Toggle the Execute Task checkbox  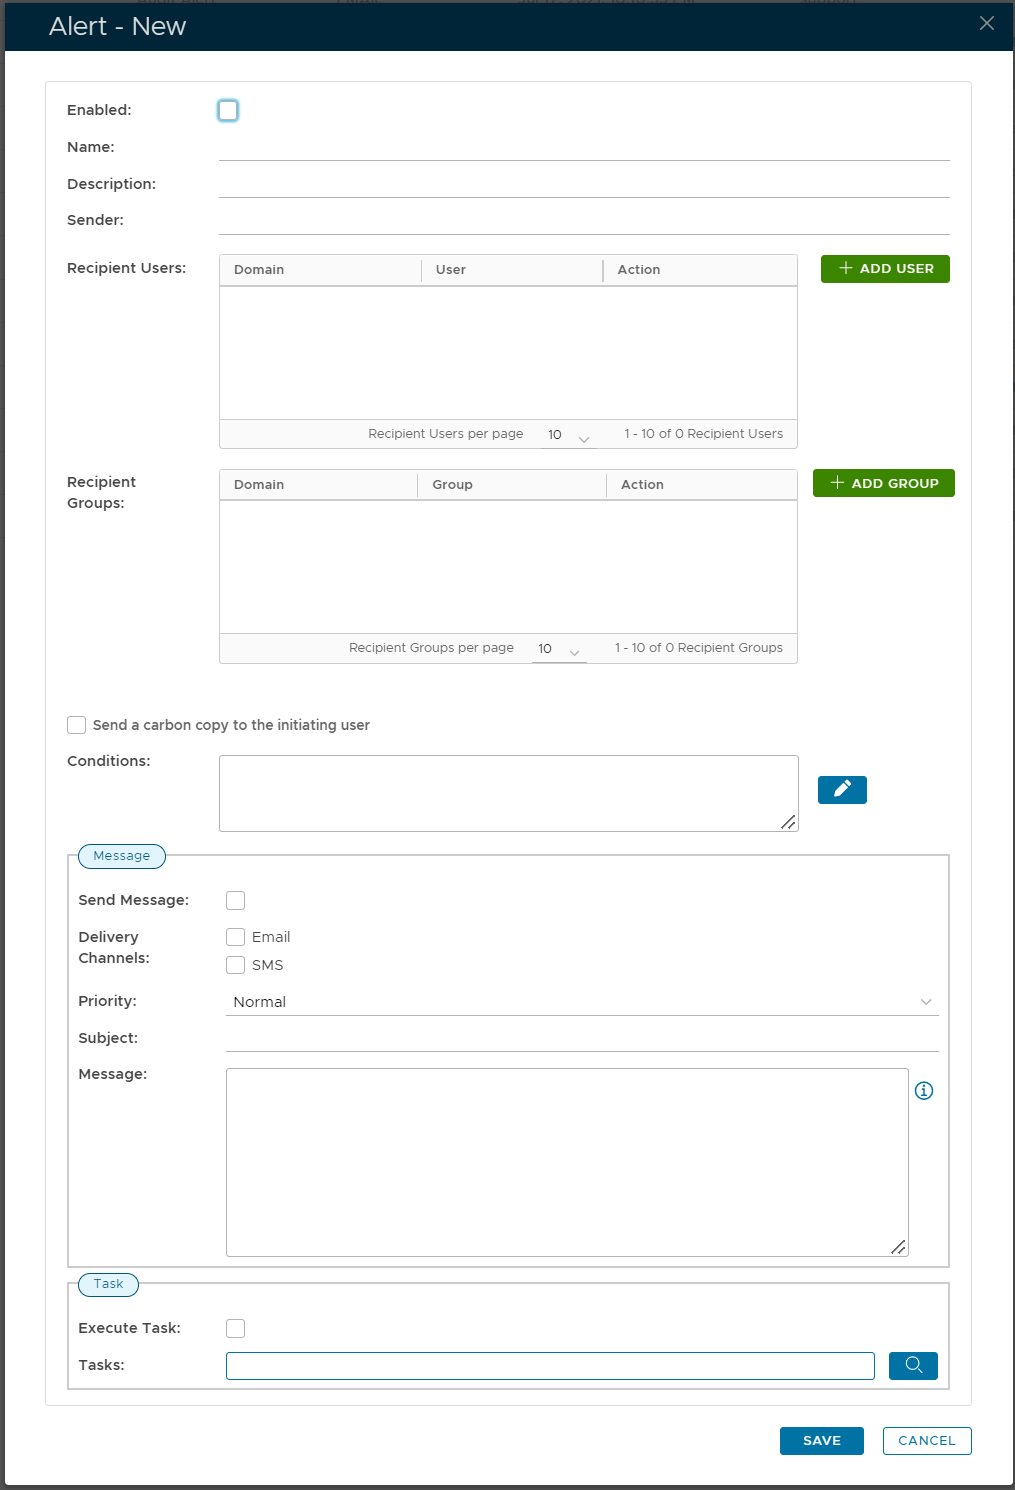(x=236, y=1329)
